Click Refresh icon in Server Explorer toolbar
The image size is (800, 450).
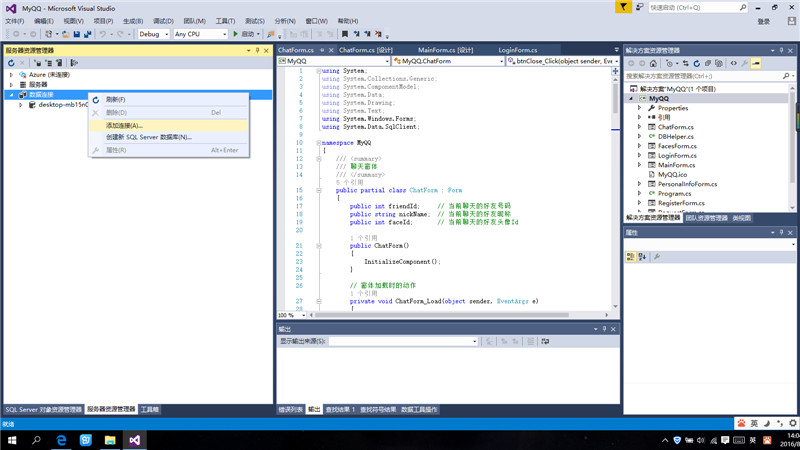11,63
